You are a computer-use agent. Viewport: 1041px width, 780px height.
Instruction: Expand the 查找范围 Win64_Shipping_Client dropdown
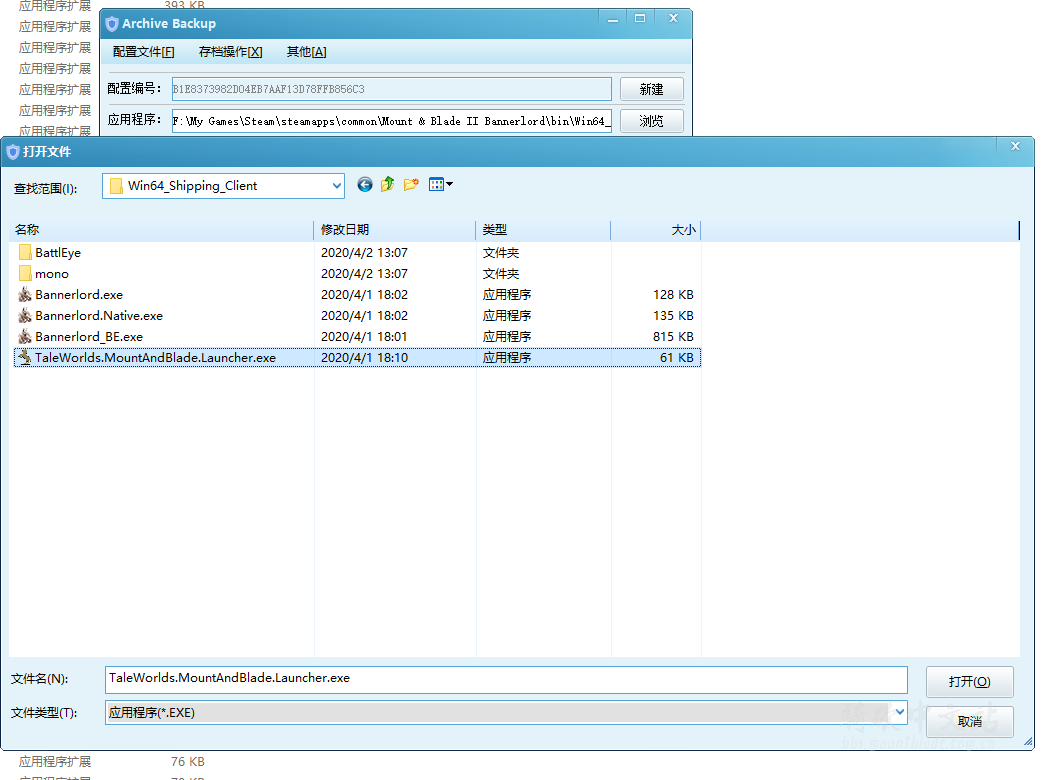coord(337,186)
